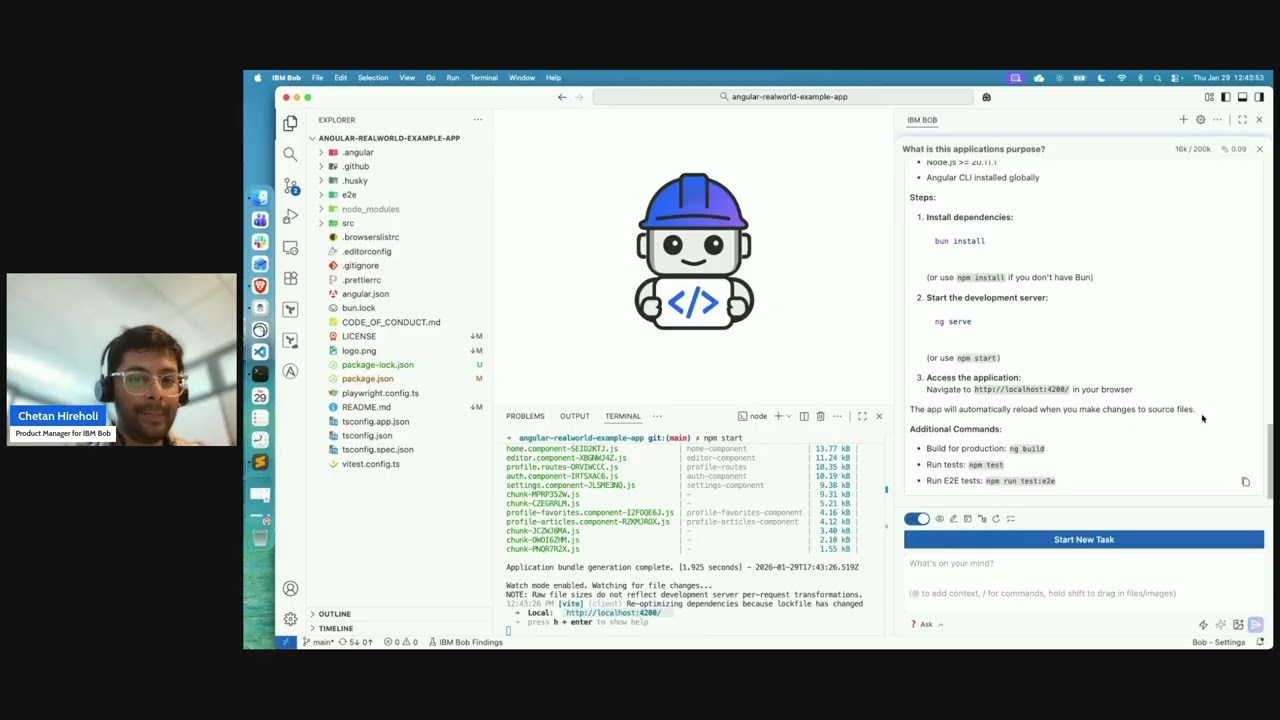Open Slack from the macOS dock
The height and width of the screenshot is (720, 1280).
[x=260, y=241]
